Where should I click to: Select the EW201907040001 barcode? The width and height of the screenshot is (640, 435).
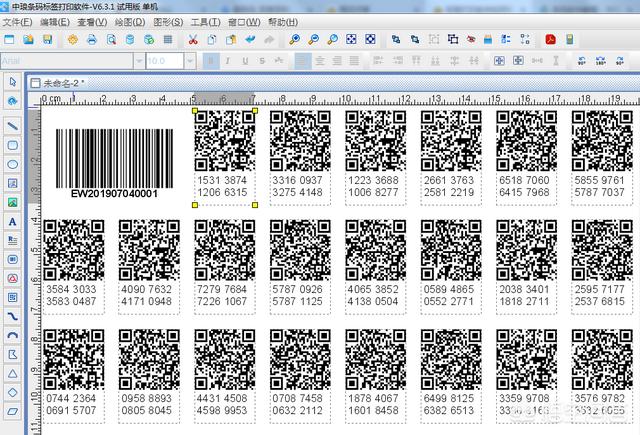tap(114, 163)
